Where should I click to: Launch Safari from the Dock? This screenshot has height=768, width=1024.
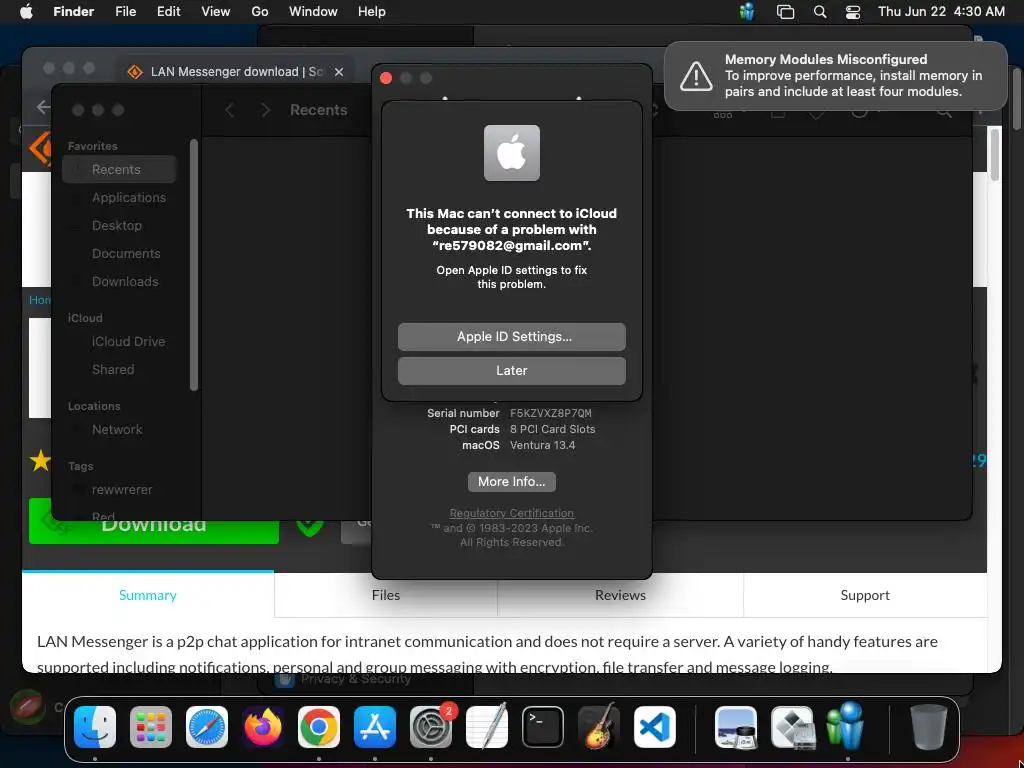point(207,727)
